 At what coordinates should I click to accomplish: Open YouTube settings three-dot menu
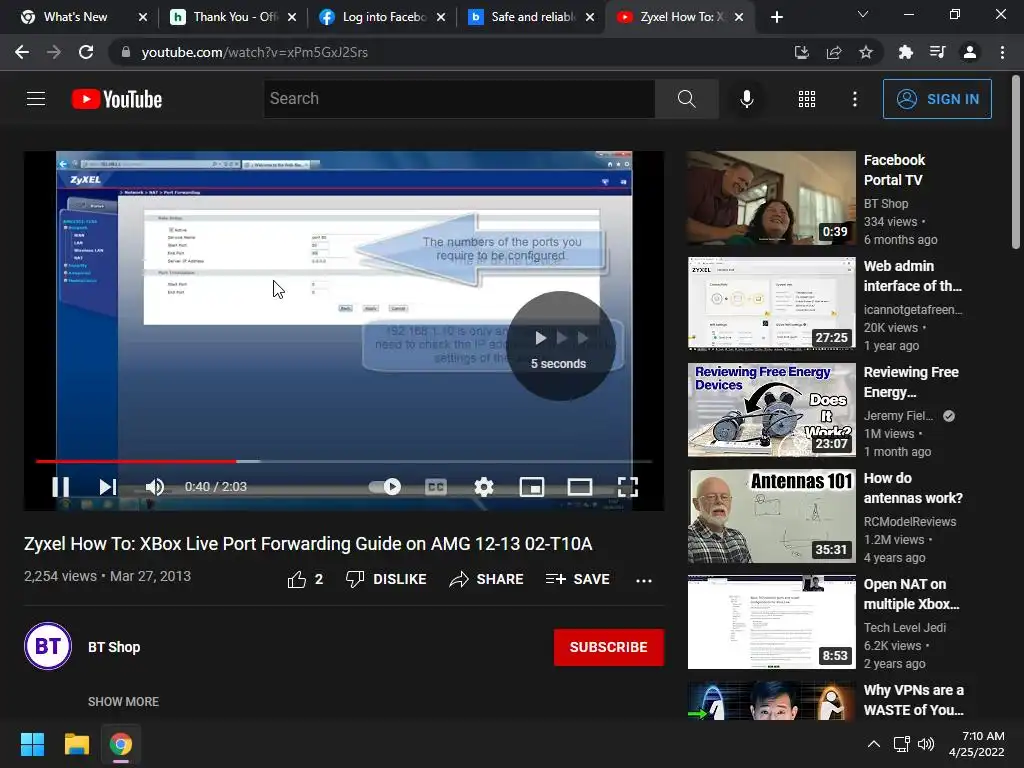tap(854, 99)
